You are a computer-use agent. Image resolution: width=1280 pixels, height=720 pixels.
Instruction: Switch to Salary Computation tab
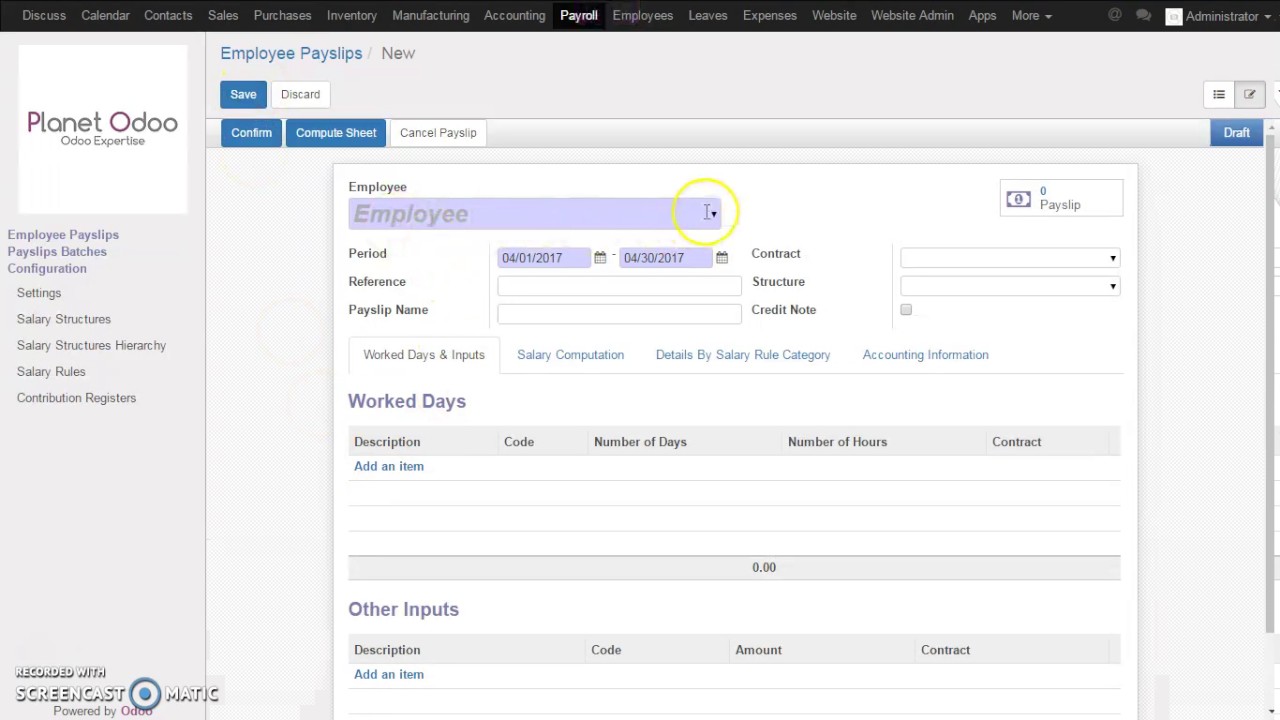[570, 355]
